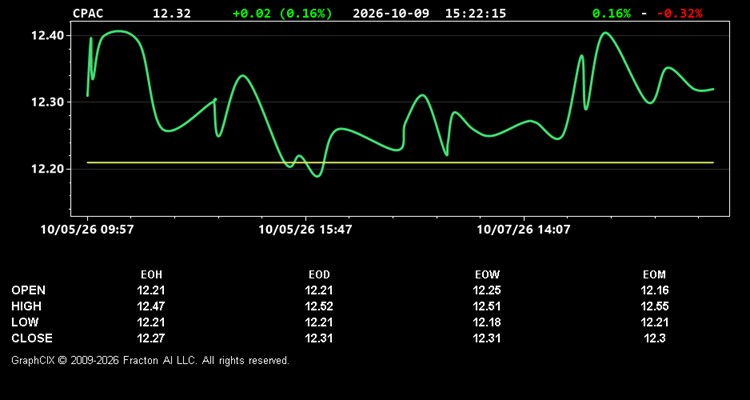Image resolution: width=750 pixels, height=400 pixels.
Task: Click EOH low value 12.21
Action: coord(151,322)
